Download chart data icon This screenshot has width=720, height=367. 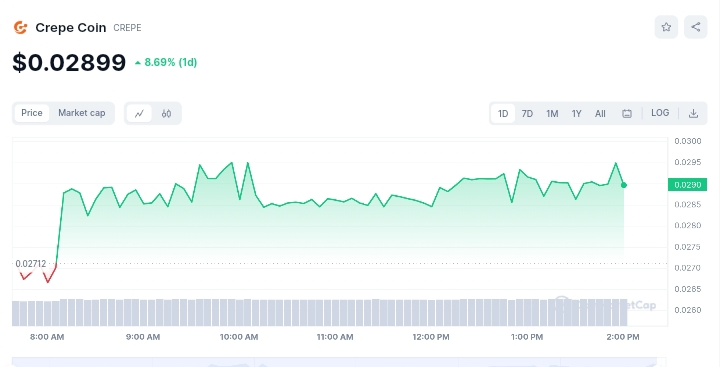693,113
